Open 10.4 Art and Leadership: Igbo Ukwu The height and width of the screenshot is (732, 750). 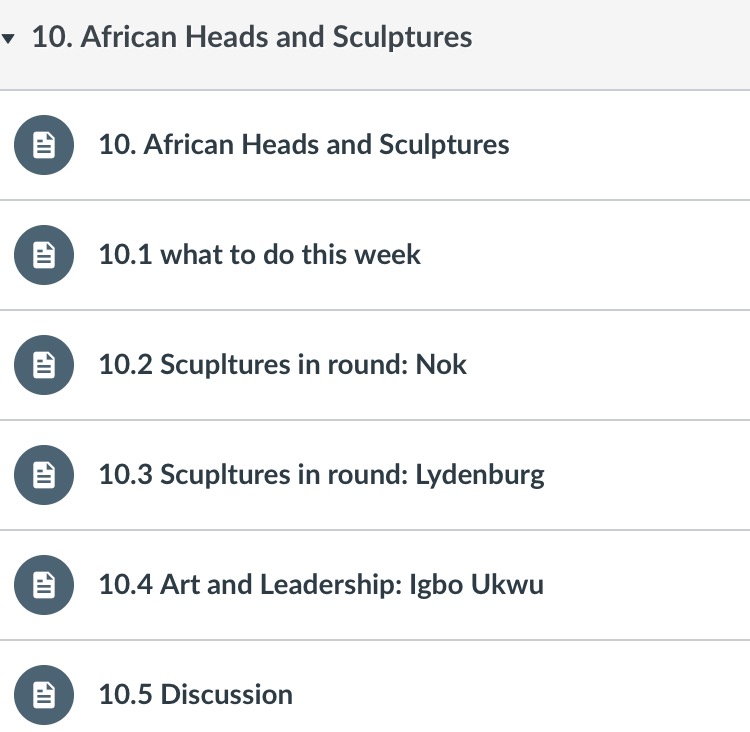click(321, 585)
